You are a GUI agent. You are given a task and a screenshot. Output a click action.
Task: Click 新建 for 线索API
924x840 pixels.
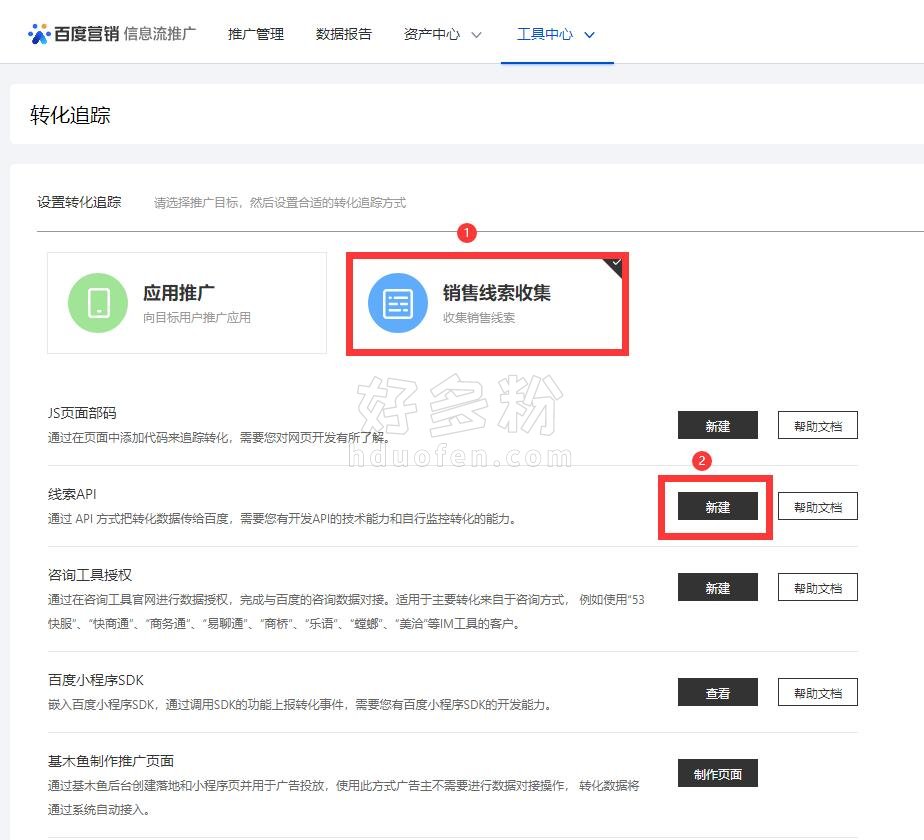click(718, 506)
